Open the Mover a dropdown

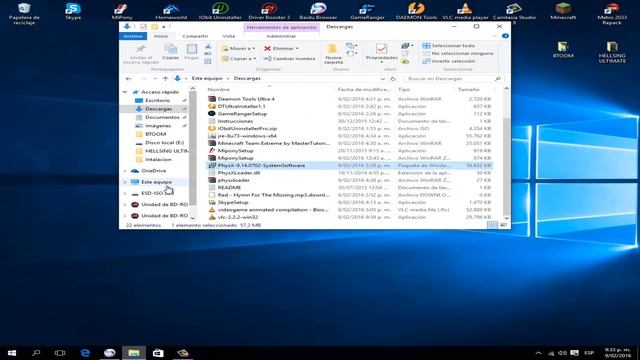tap(238, 49)
